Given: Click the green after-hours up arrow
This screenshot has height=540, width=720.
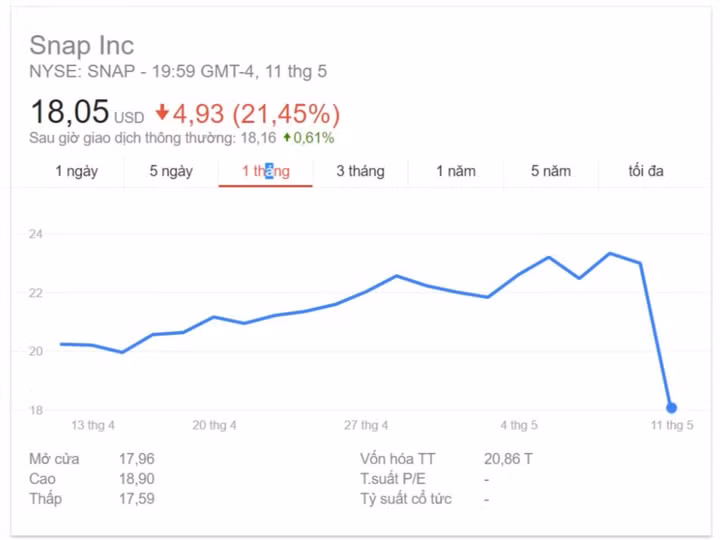Looking at the screenshot, I should pos(286,138).
